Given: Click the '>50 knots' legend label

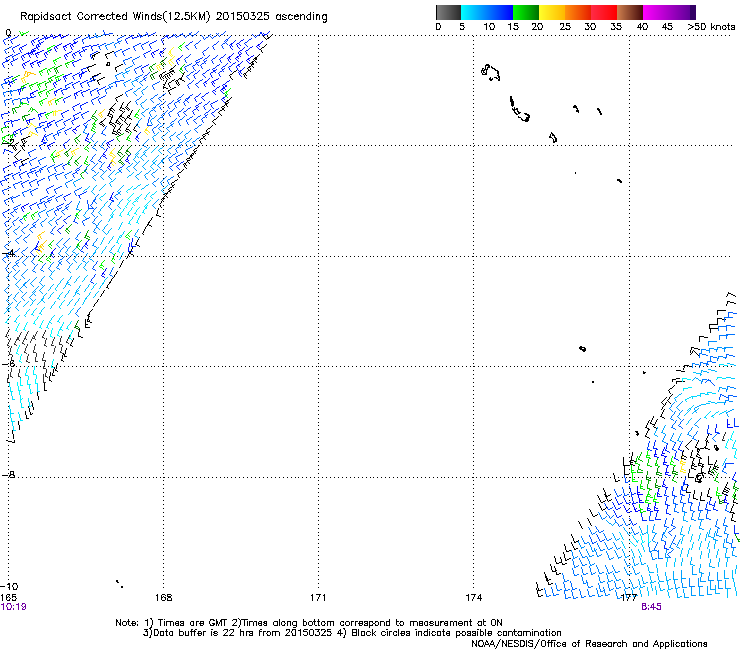Looking at the screenshot, I should point(711,27).
